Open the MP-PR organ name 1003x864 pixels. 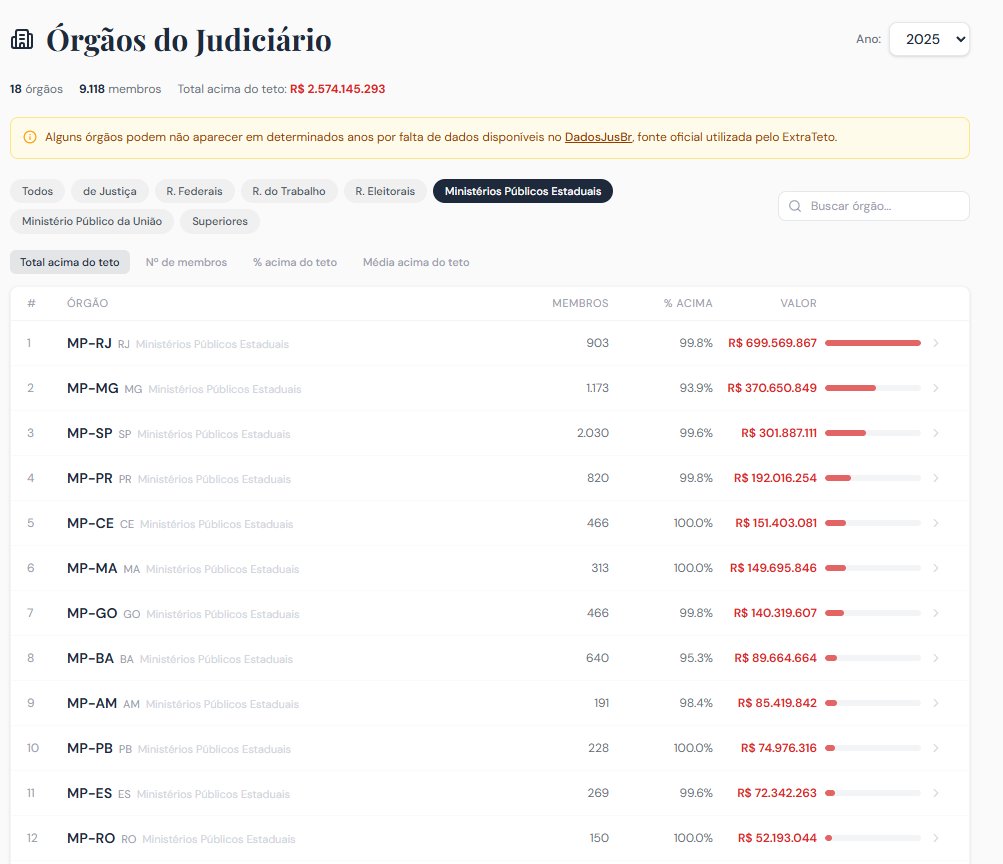pos(90,478)
